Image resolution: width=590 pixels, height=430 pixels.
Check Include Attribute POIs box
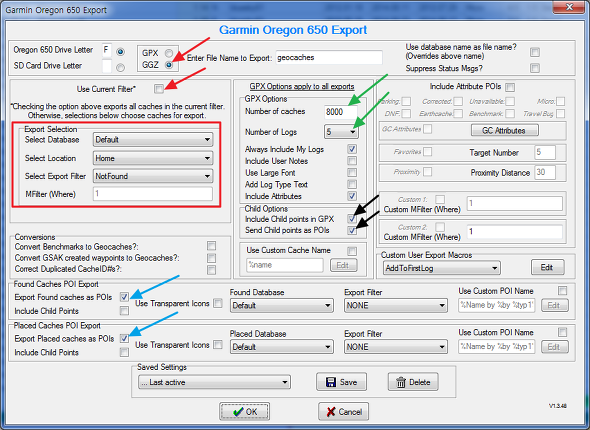[510, 87]
